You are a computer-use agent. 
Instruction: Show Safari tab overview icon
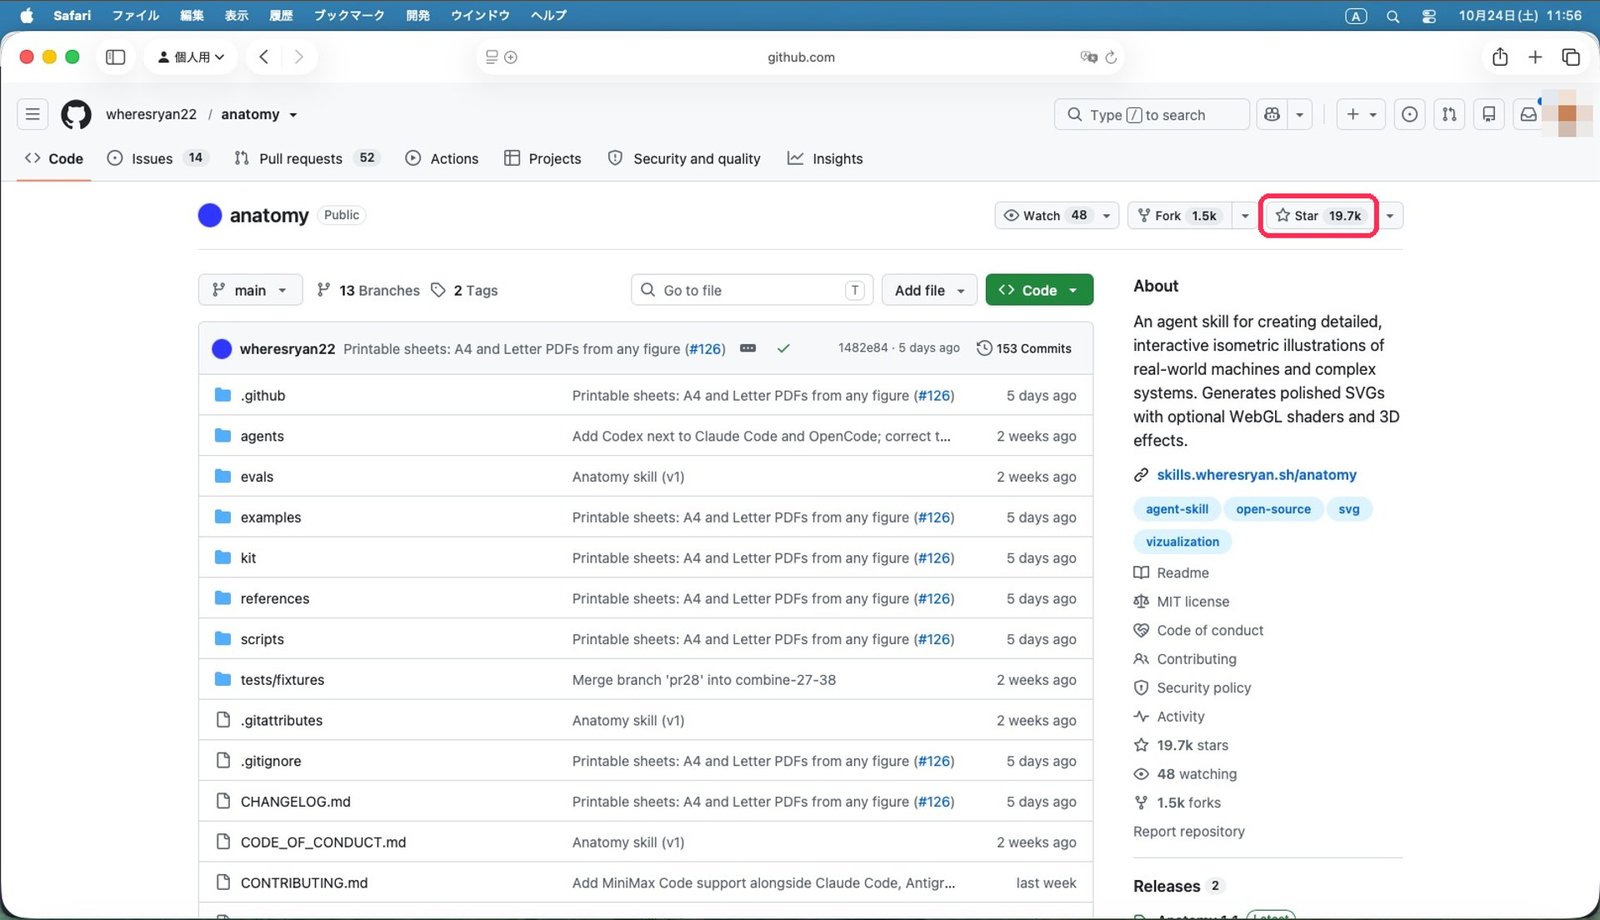(x=1571, y=57)
